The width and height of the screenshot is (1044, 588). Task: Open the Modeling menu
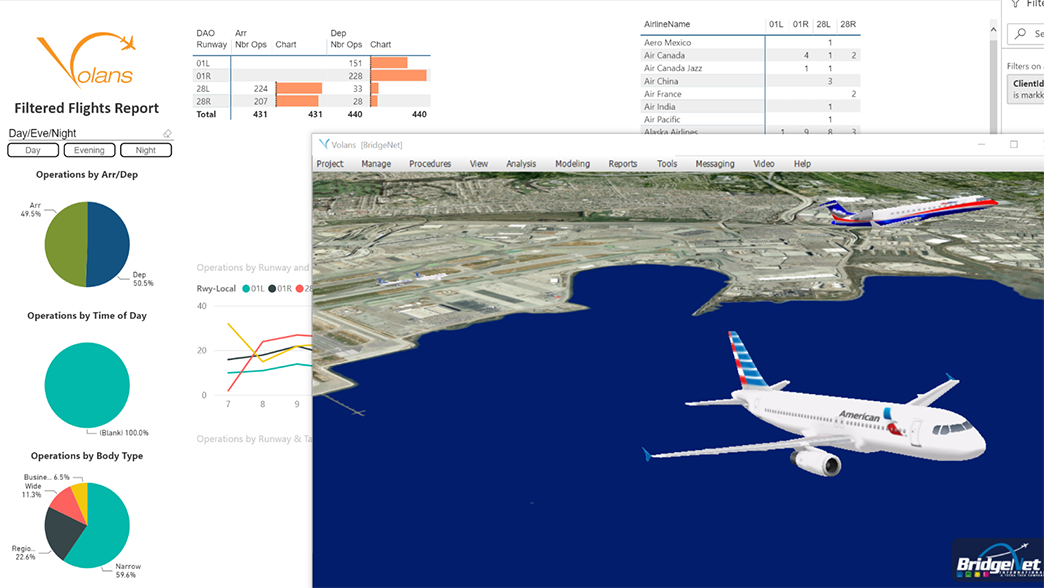tap(573, 164)
